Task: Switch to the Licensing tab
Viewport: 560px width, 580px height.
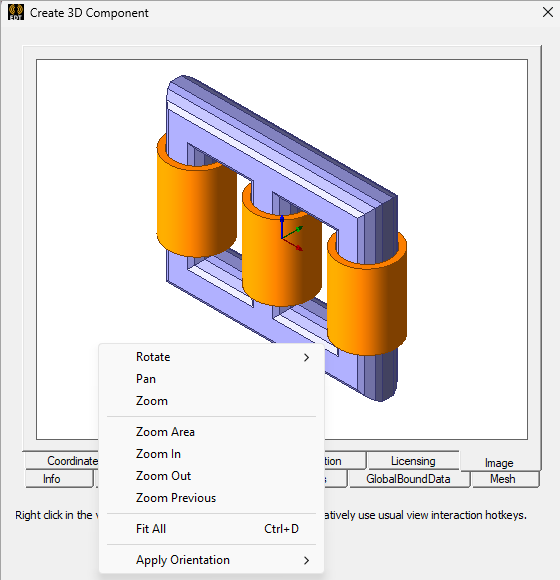Action: click(x=413, y=461)
